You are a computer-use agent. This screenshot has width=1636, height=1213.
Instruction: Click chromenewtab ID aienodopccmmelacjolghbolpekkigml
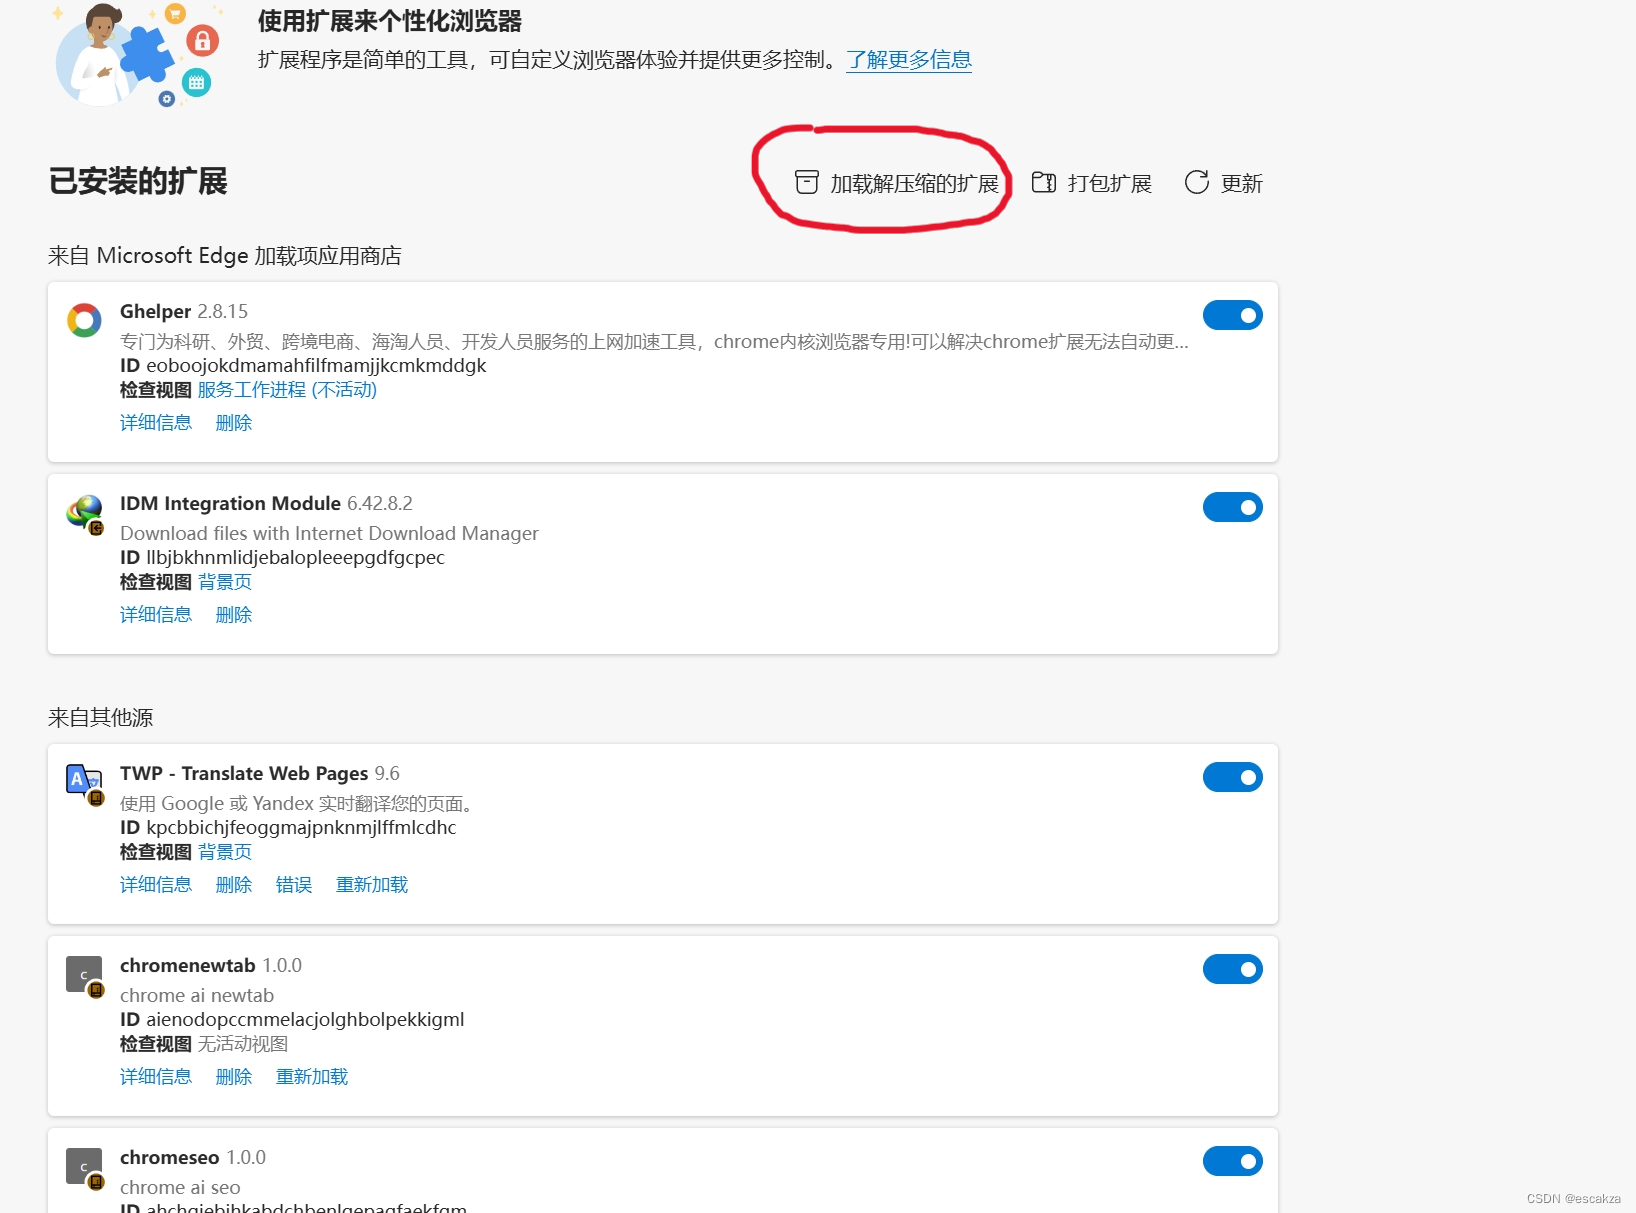tap(305, 1020)
